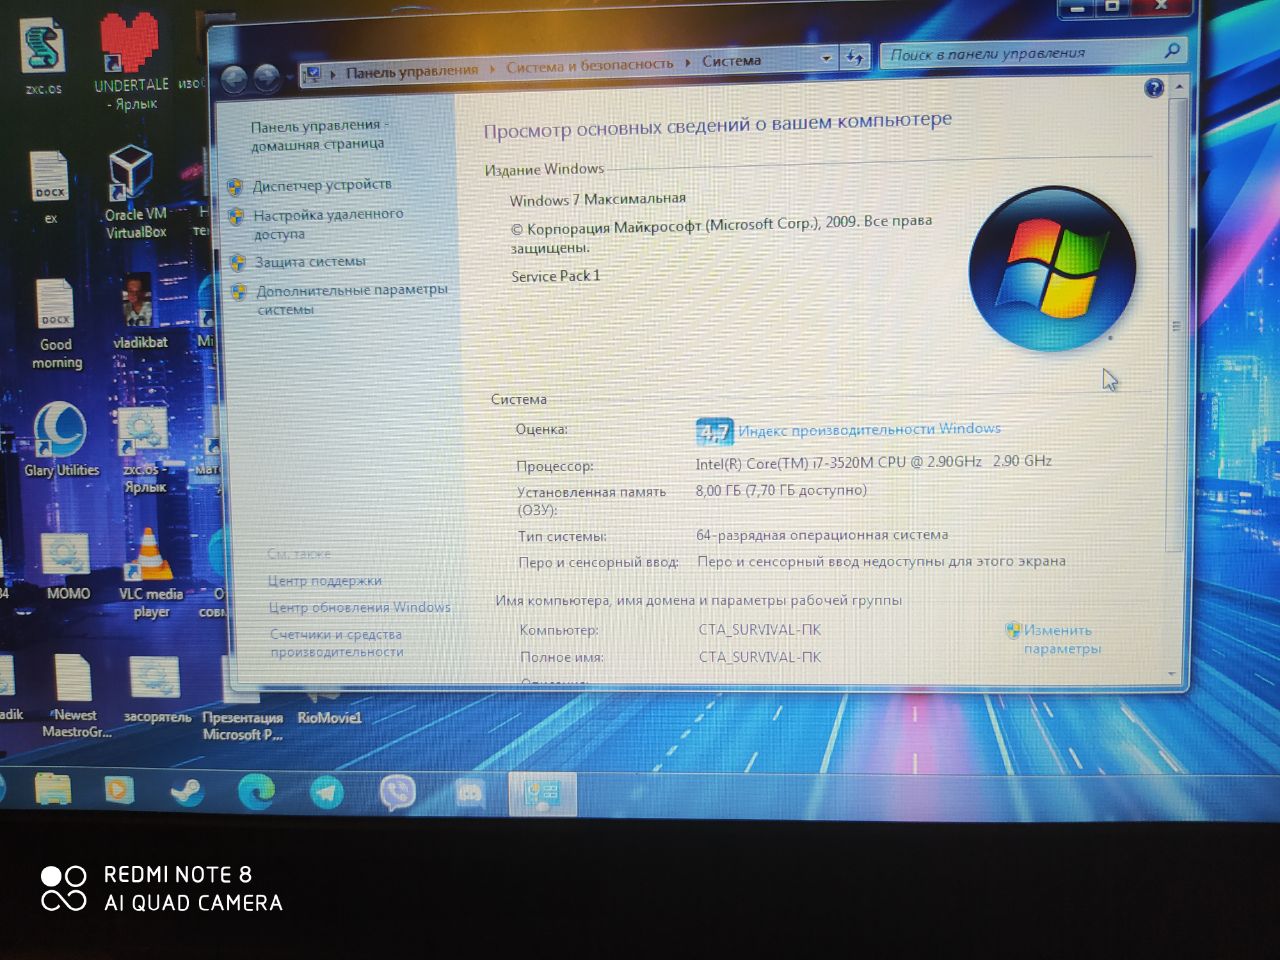Open Telegram from the taskbar
The height and width of the screenshot is (960, 1280).
click(326, 794)
